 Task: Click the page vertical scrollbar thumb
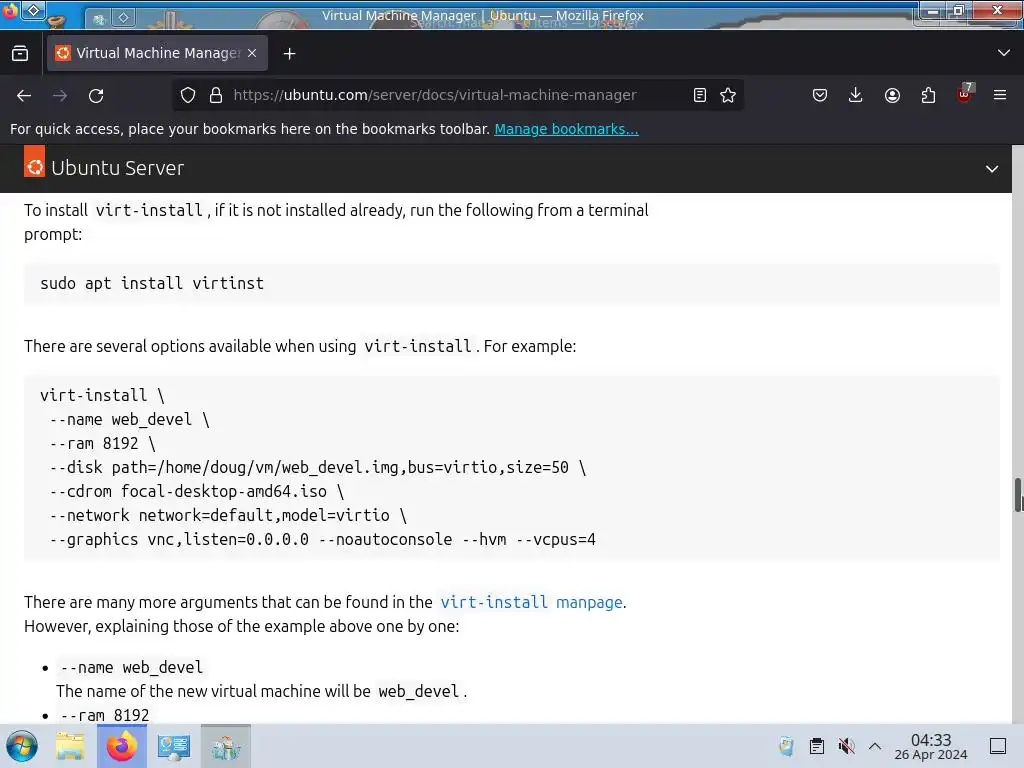pos(1018,495)
